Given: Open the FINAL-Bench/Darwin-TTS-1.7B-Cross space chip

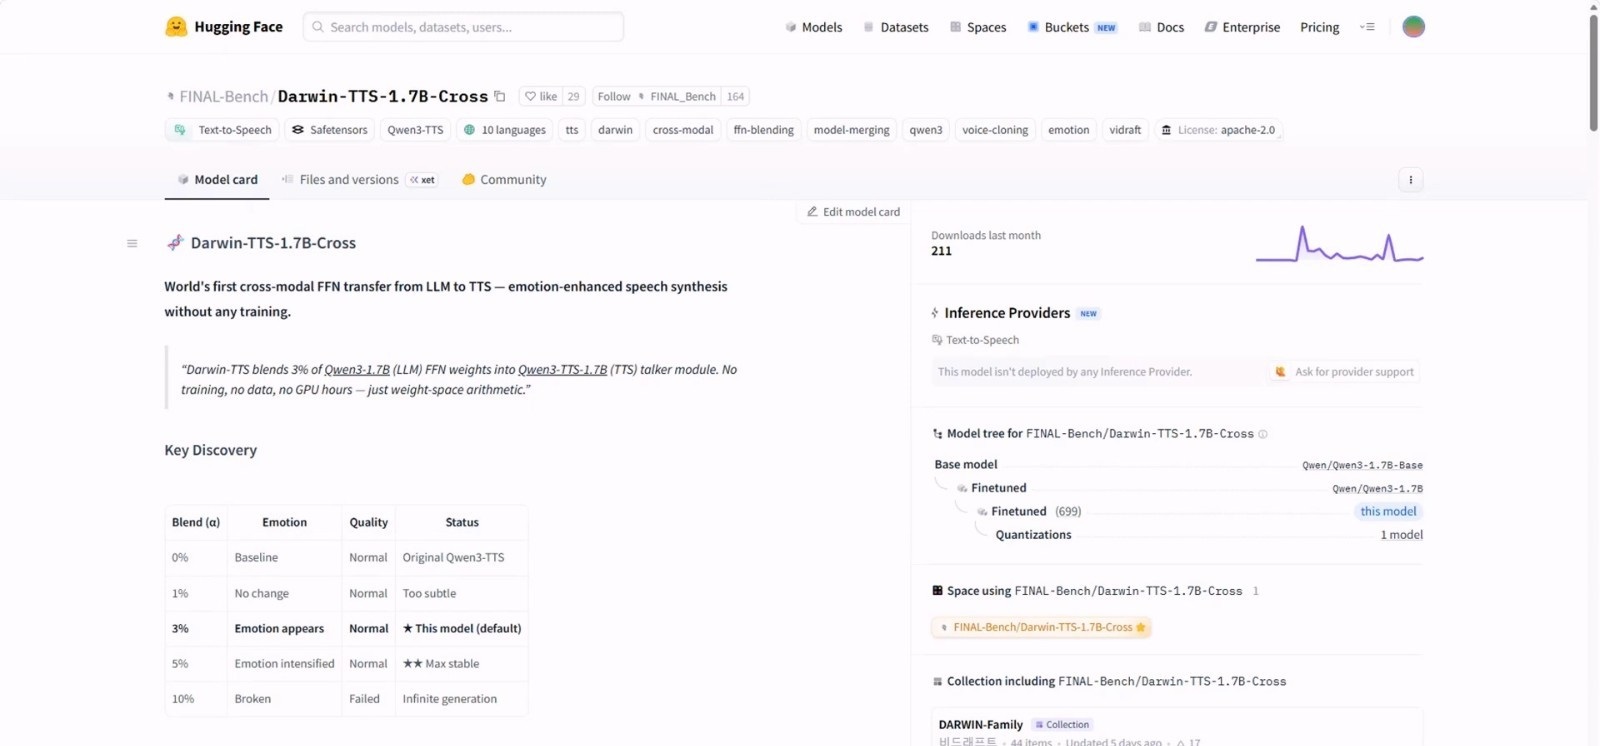Looking at the screenshot, I should [x=1042, y=628].
